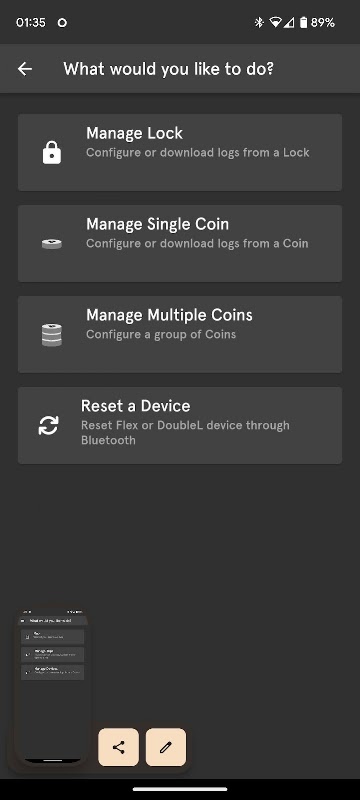Tap the back arrow icon
360x800 pixels.
(x=24, y=69)
